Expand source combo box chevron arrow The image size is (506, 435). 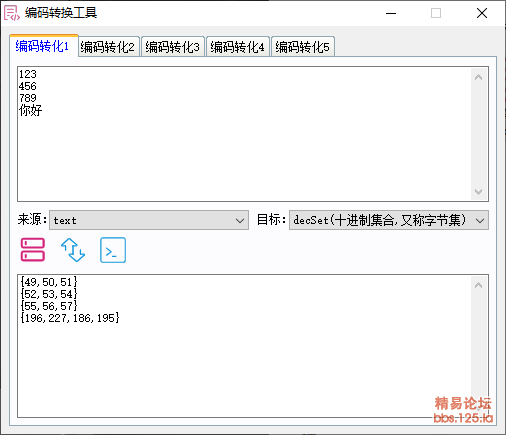(x=240, y=221)
